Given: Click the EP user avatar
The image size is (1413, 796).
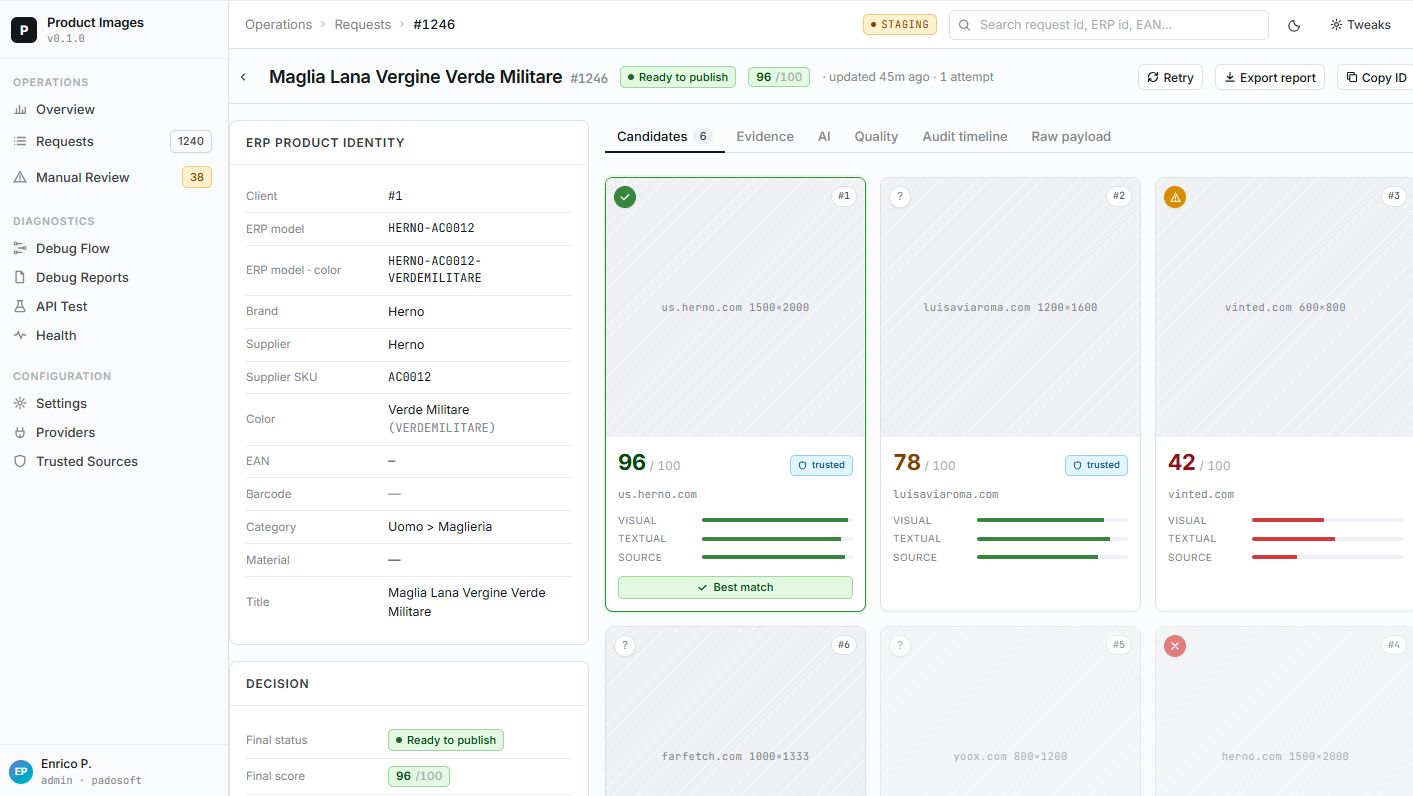Looking at the screenshot, I should tap(21, 771).
